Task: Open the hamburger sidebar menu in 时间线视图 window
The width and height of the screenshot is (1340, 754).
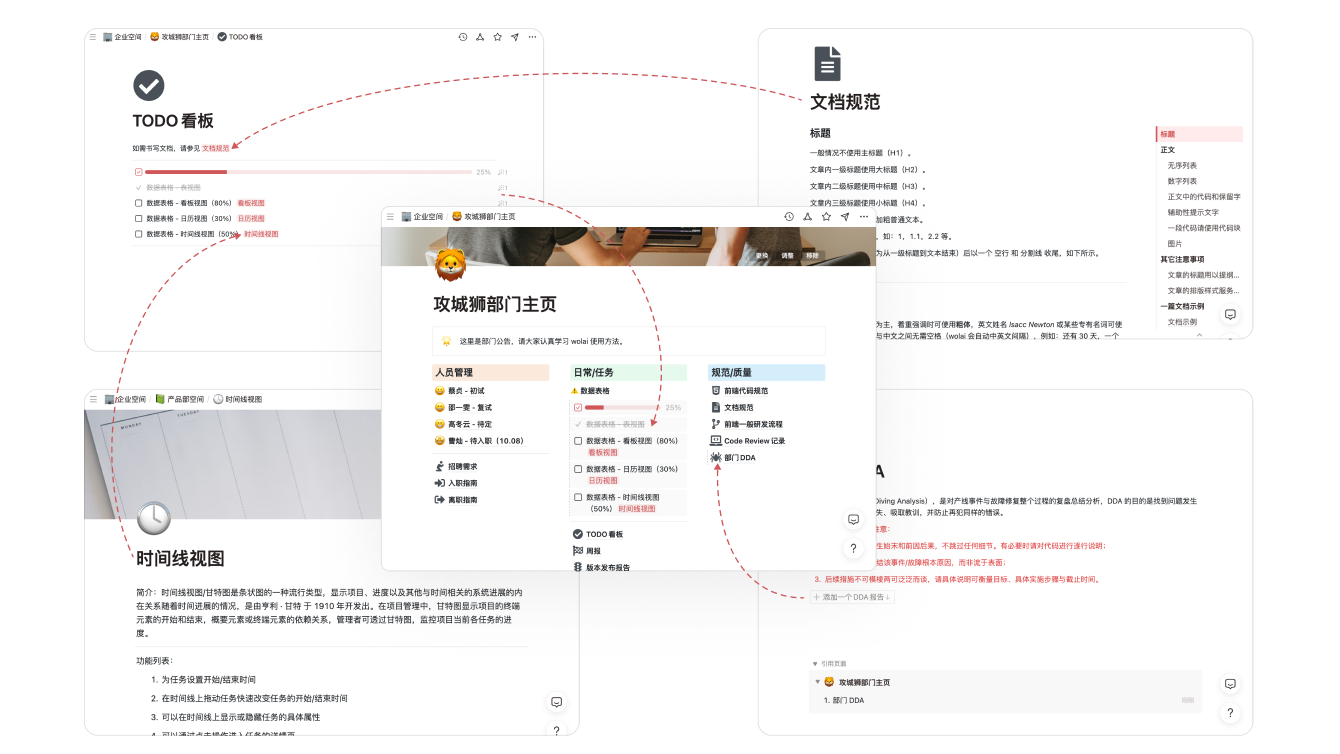Action: pos(93,399)
